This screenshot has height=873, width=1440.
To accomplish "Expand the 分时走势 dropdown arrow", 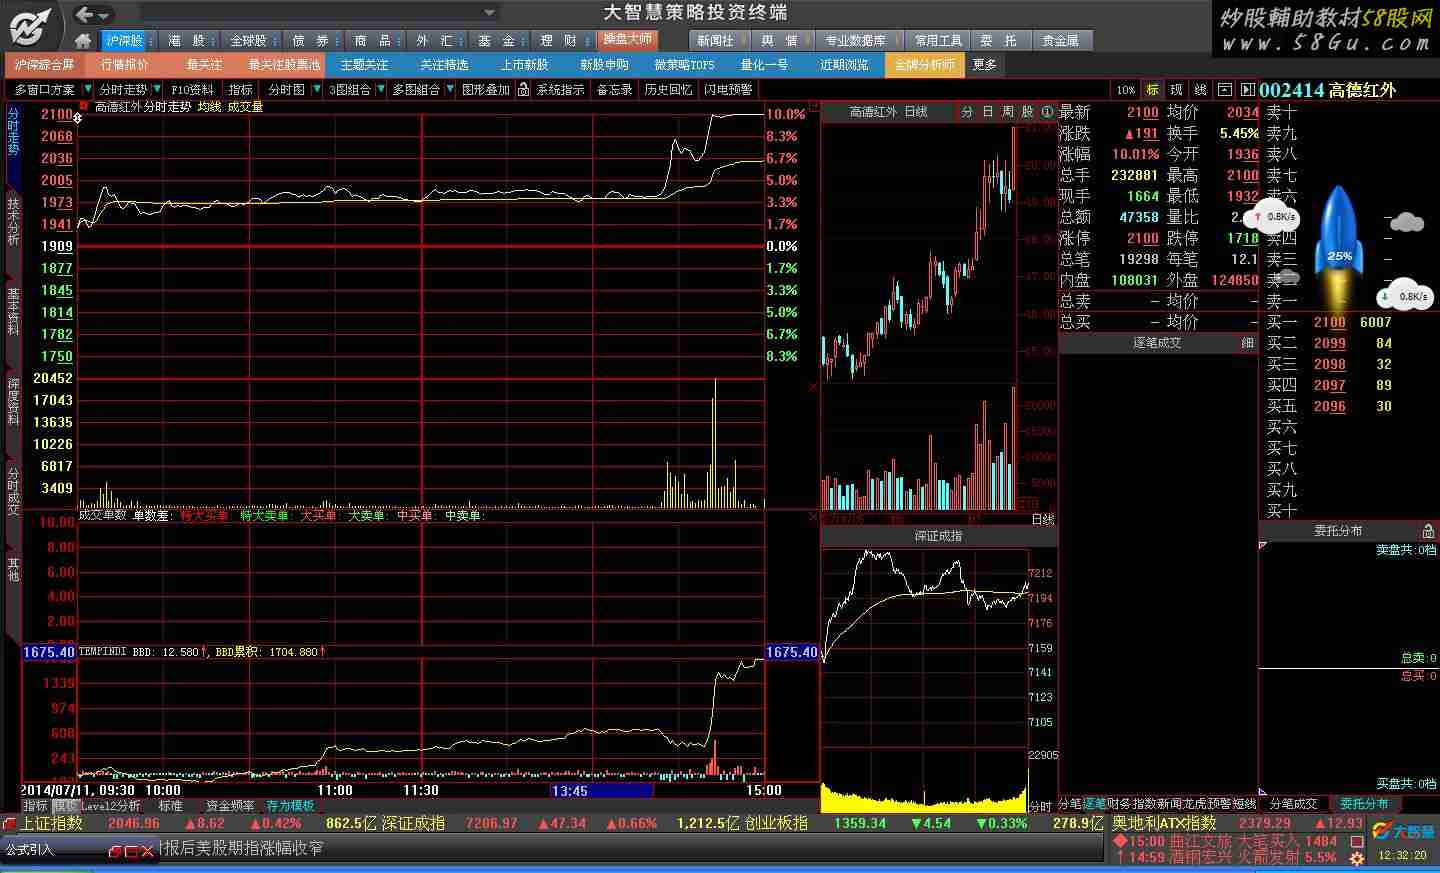I will [157, 90].
